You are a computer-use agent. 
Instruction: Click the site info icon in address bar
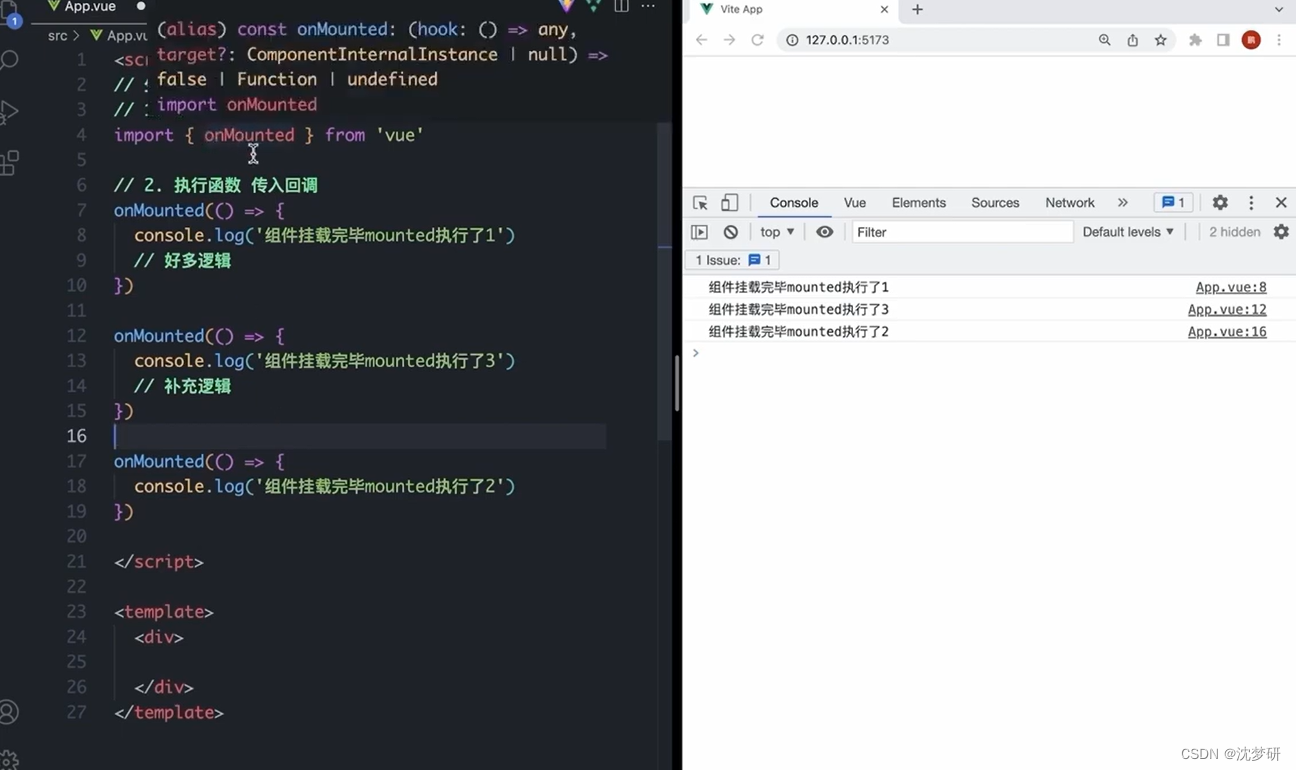click(792, 40)
